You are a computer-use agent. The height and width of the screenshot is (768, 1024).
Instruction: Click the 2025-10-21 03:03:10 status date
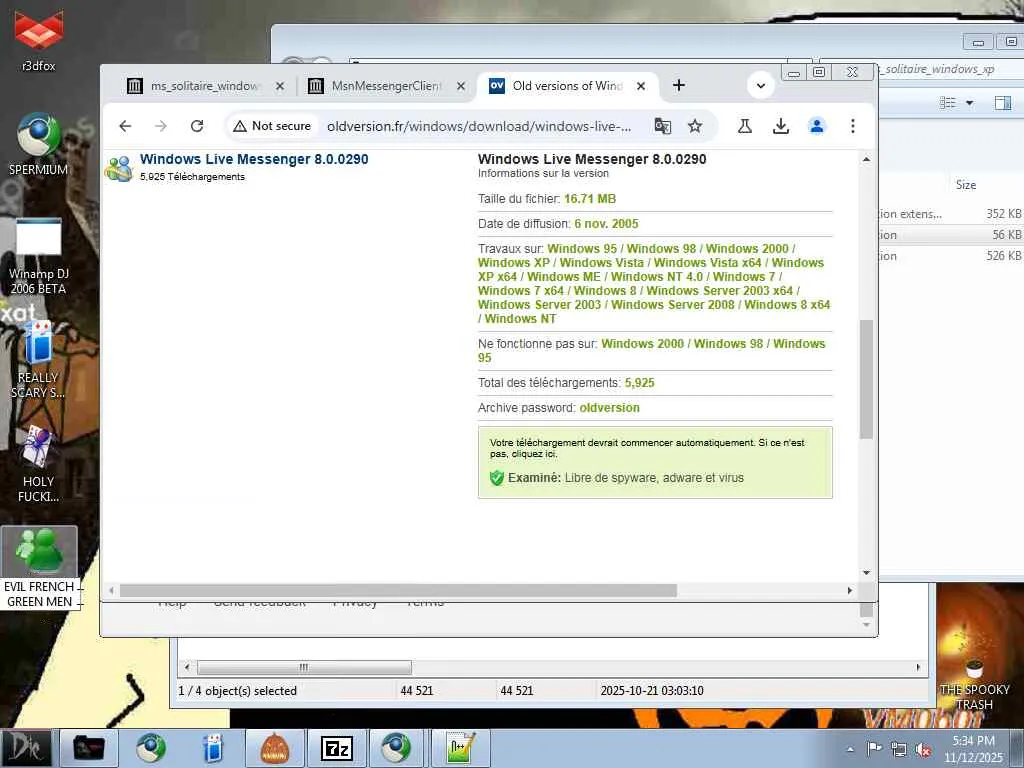pyautogui.click(x=652, y=690)
